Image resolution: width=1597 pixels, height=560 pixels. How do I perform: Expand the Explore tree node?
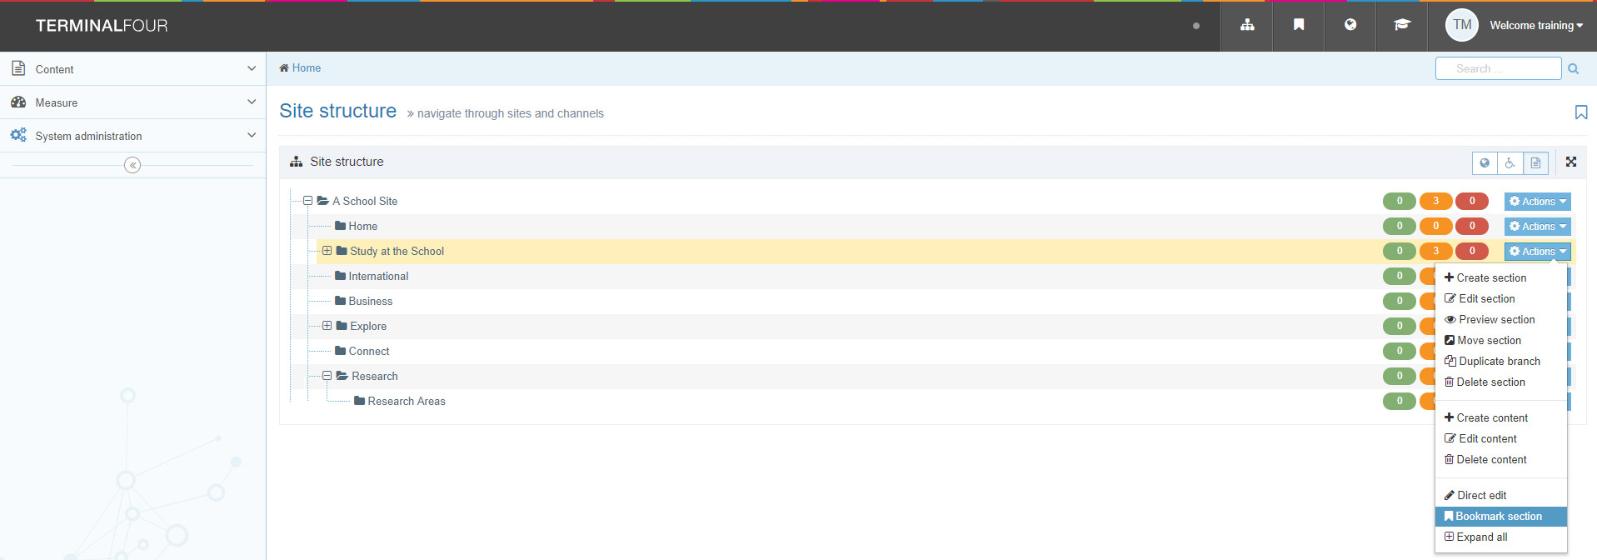click(x=327, y=326)
